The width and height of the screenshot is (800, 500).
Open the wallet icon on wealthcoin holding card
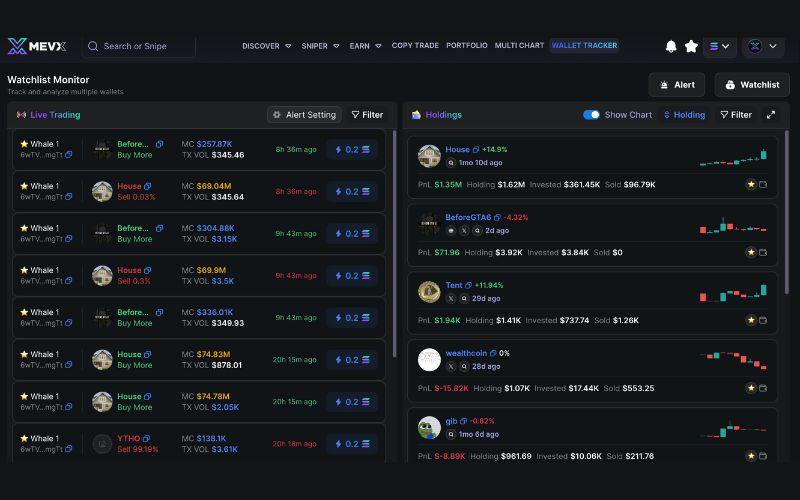[x=763, y=388]
